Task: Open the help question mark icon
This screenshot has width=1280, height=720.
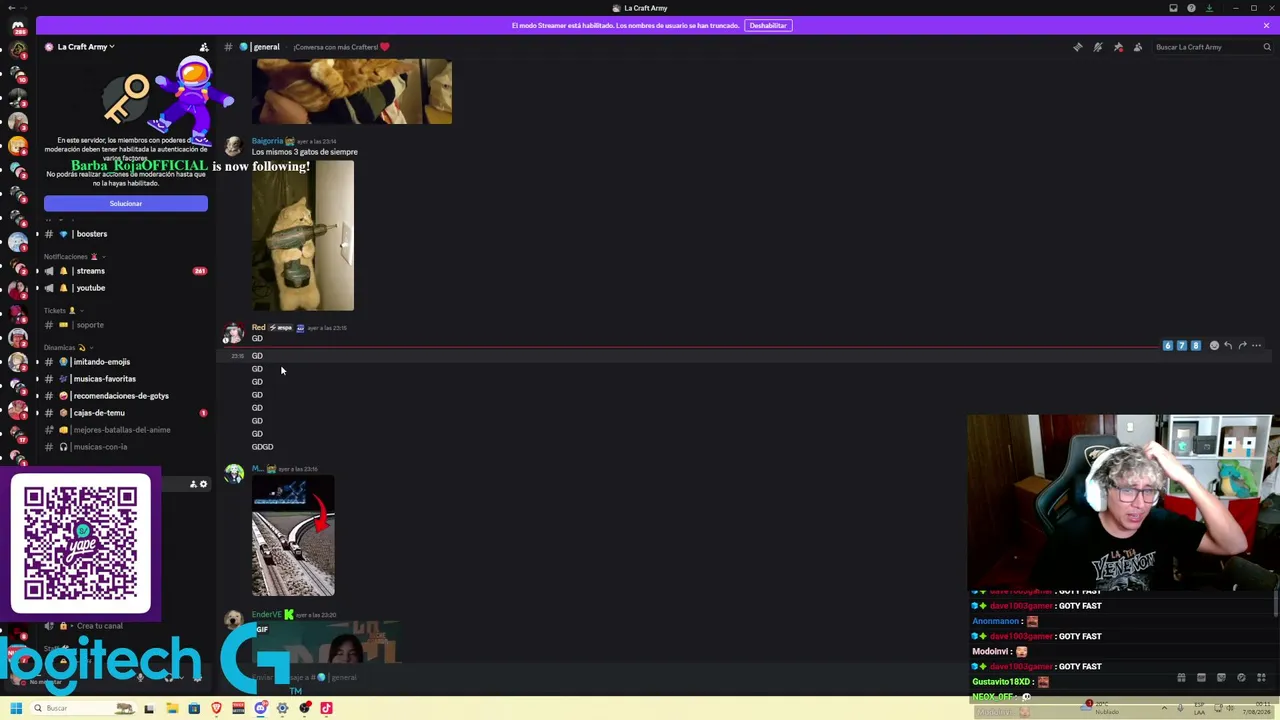Action: (1191, 8)
